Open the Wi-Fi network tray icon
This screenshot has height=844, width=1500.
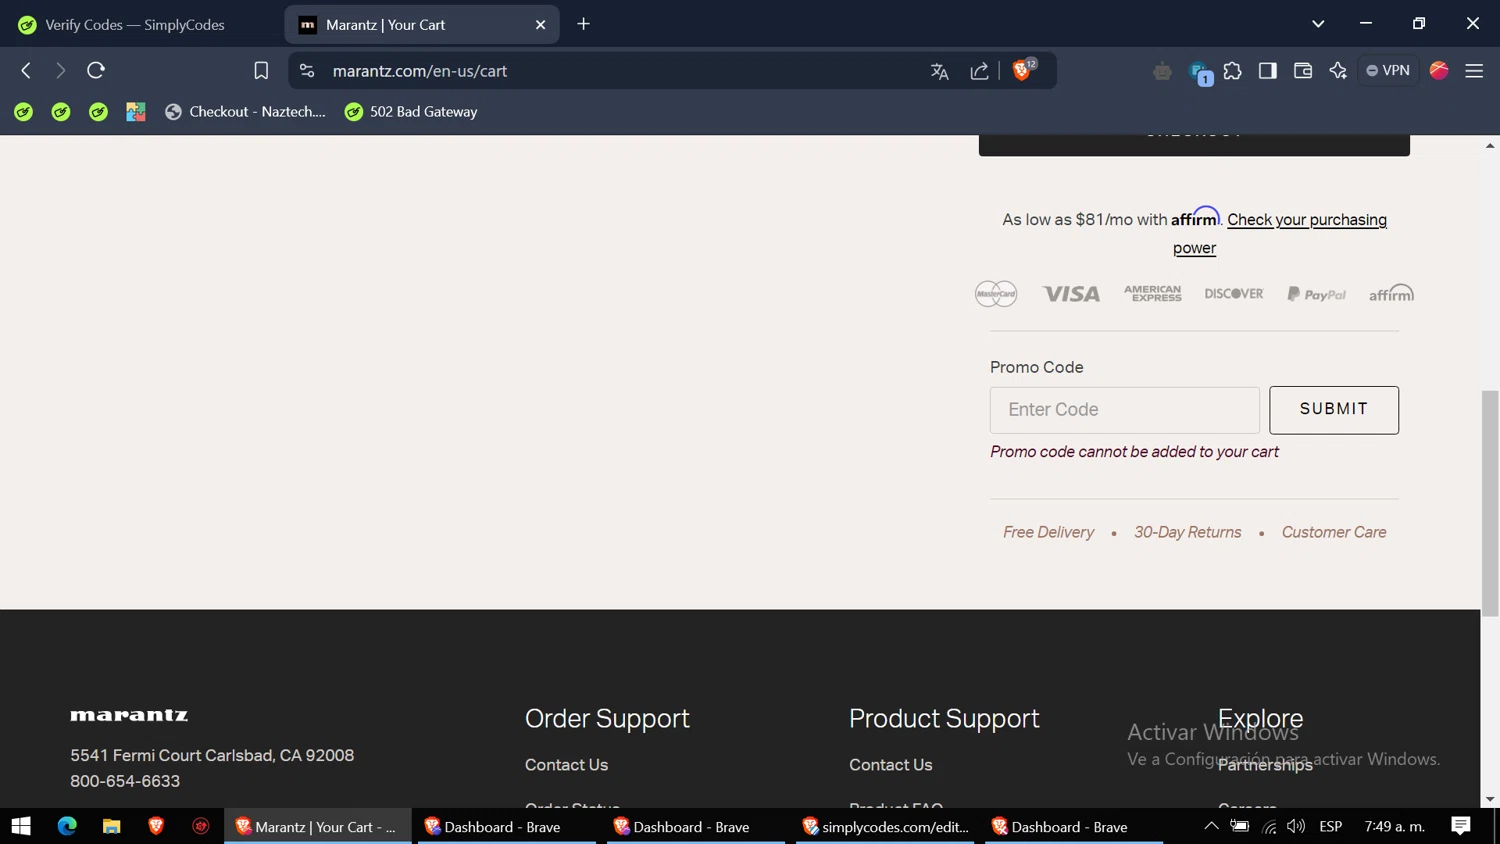[1269, 827]
